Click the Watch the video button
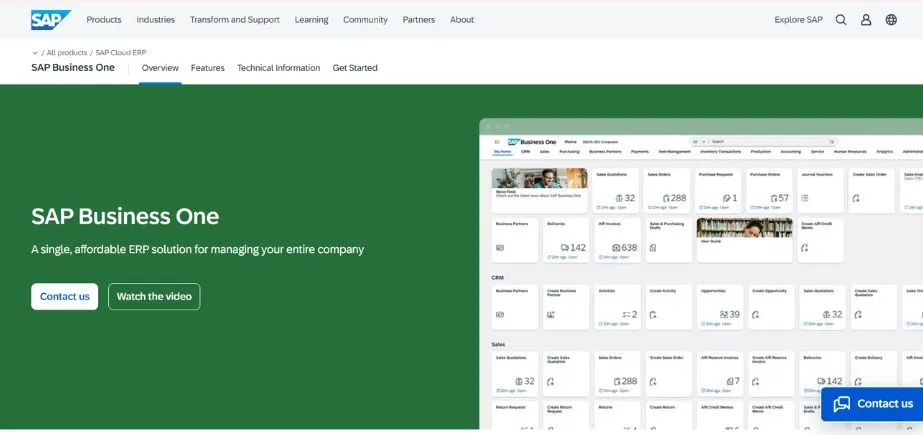923x435 pixels. [154, 297]
